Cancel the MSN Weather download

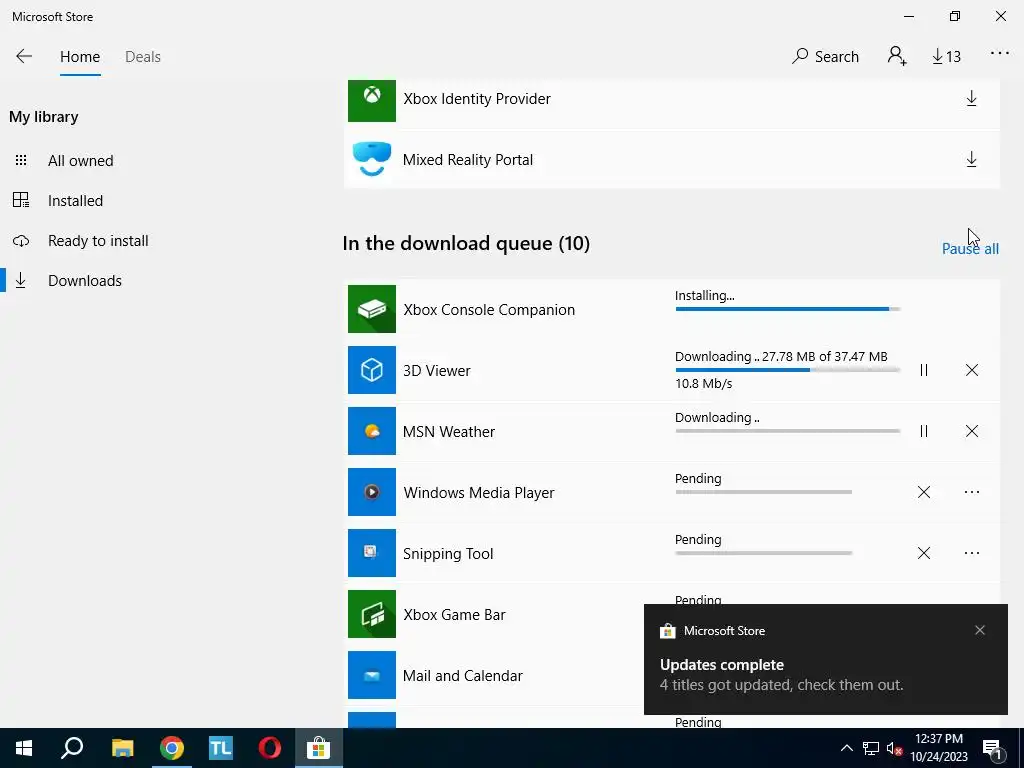[x=971, y=431]
